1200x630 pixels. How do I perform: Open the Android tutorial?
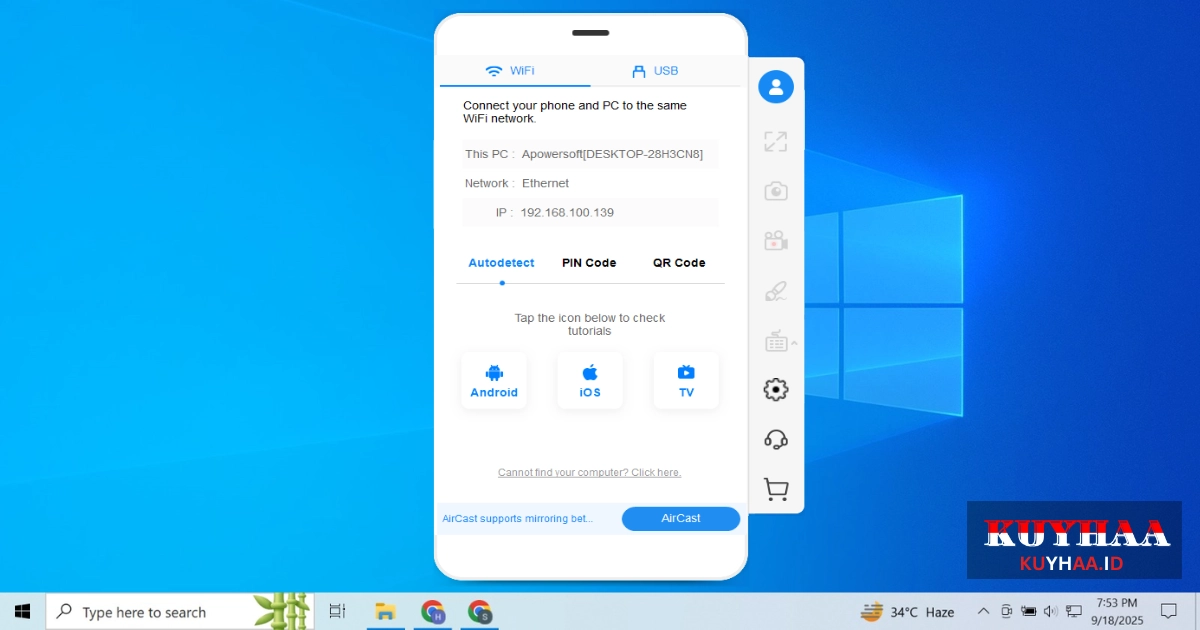(x=494, y=381)
